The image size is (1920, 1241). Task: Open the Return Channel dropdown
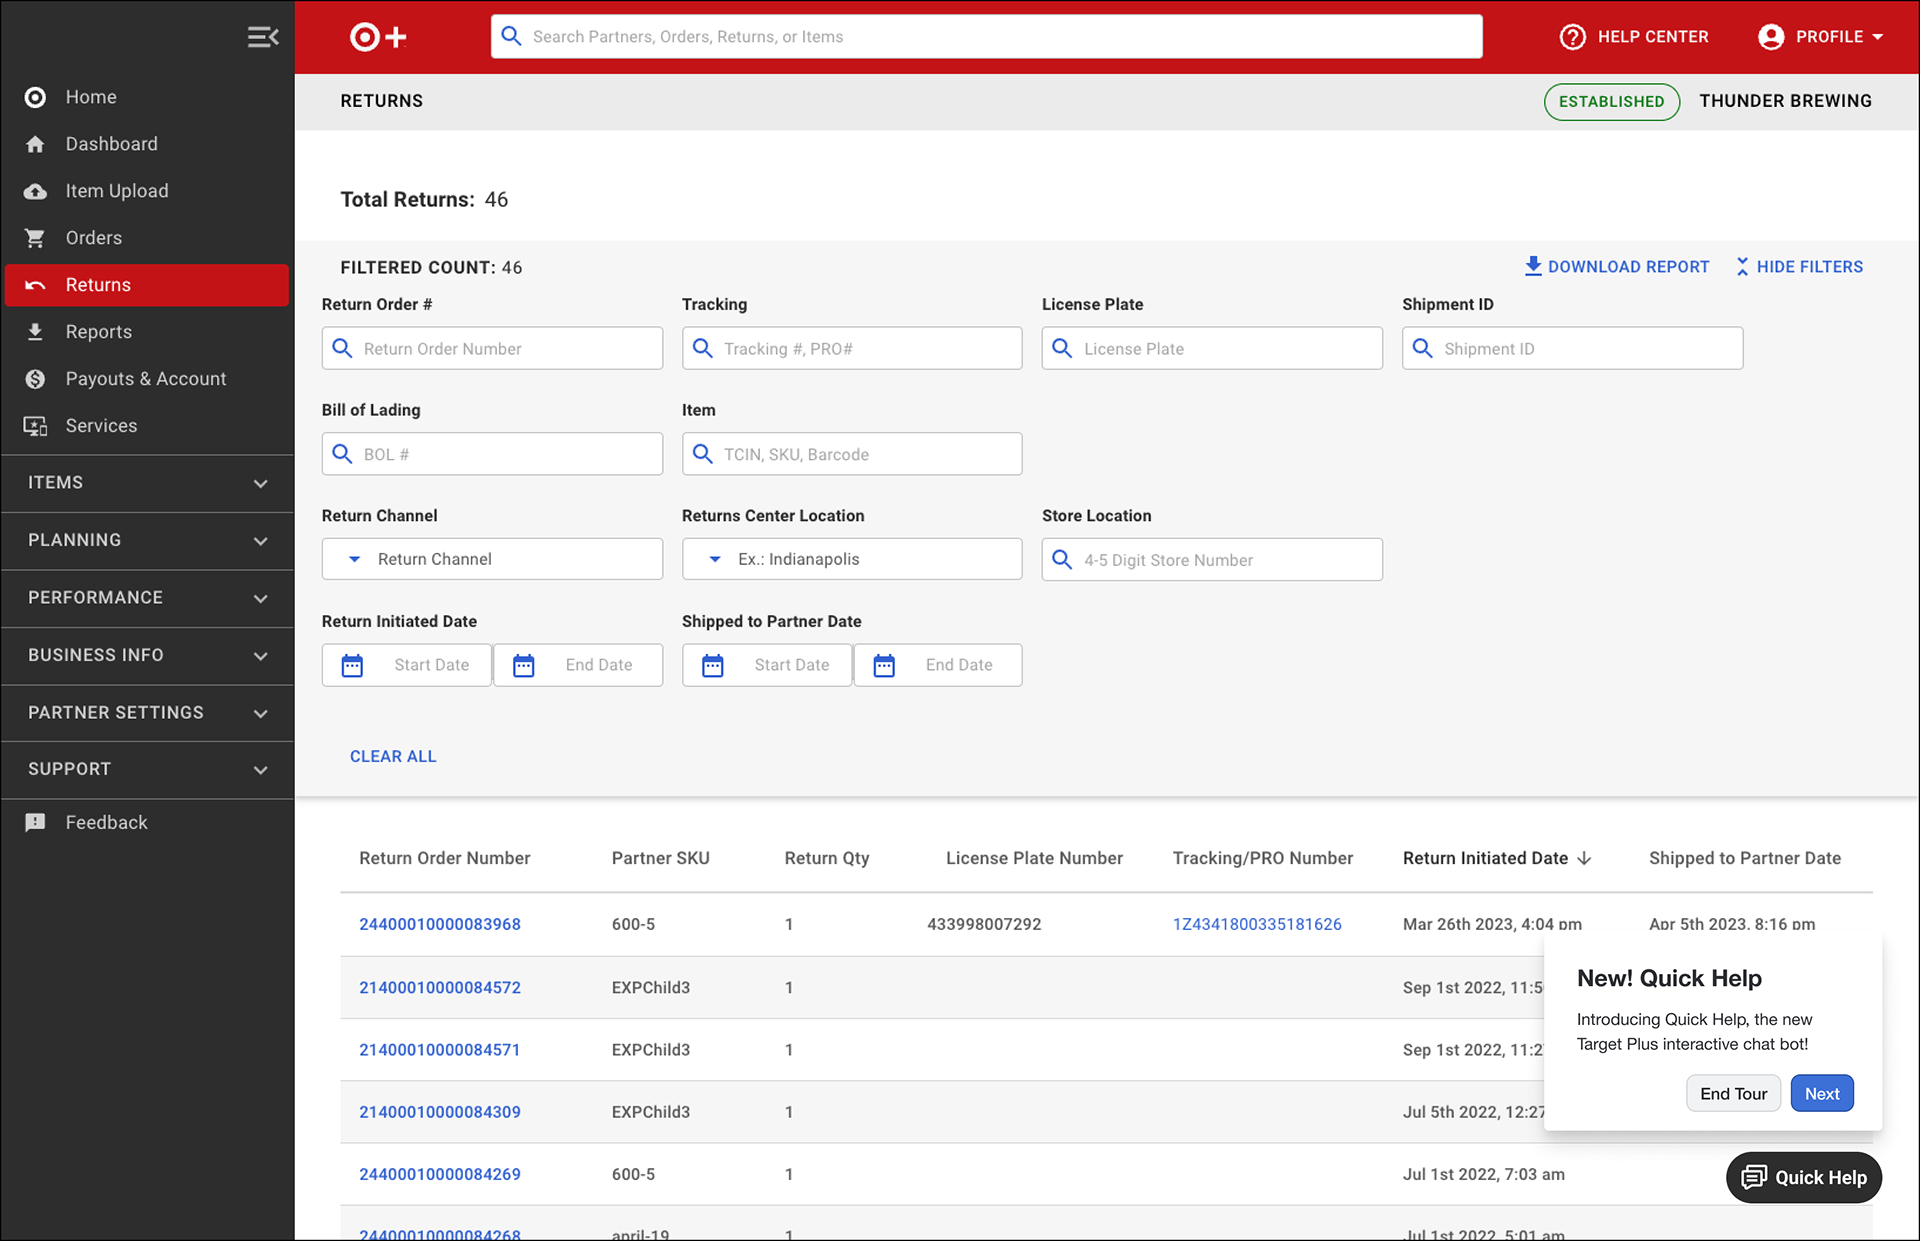pyautogui.click(x=492, y=559)
